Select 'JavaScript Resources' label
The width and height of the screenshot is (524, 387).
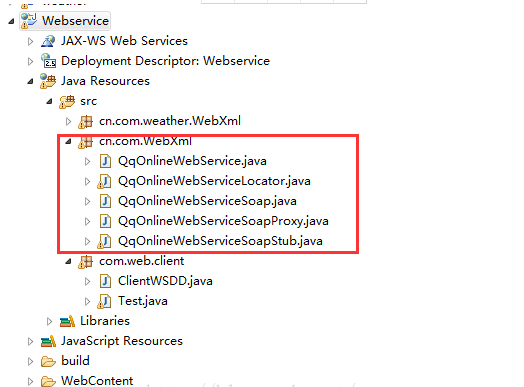point(122,341)
